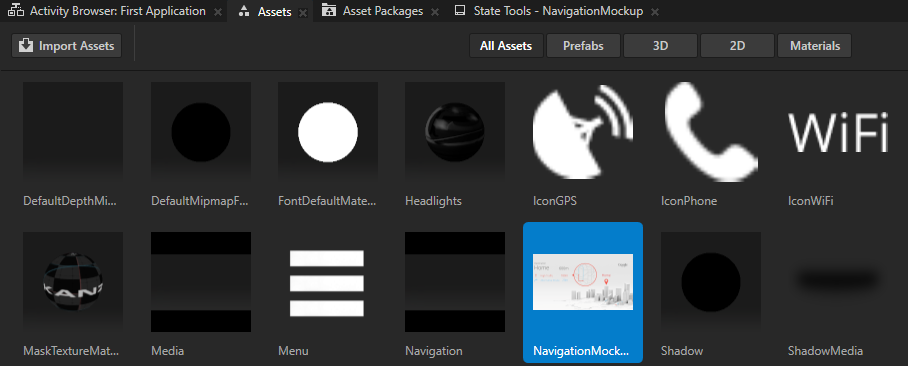Select the Menu hamburger icon asset

click(328, 282)
